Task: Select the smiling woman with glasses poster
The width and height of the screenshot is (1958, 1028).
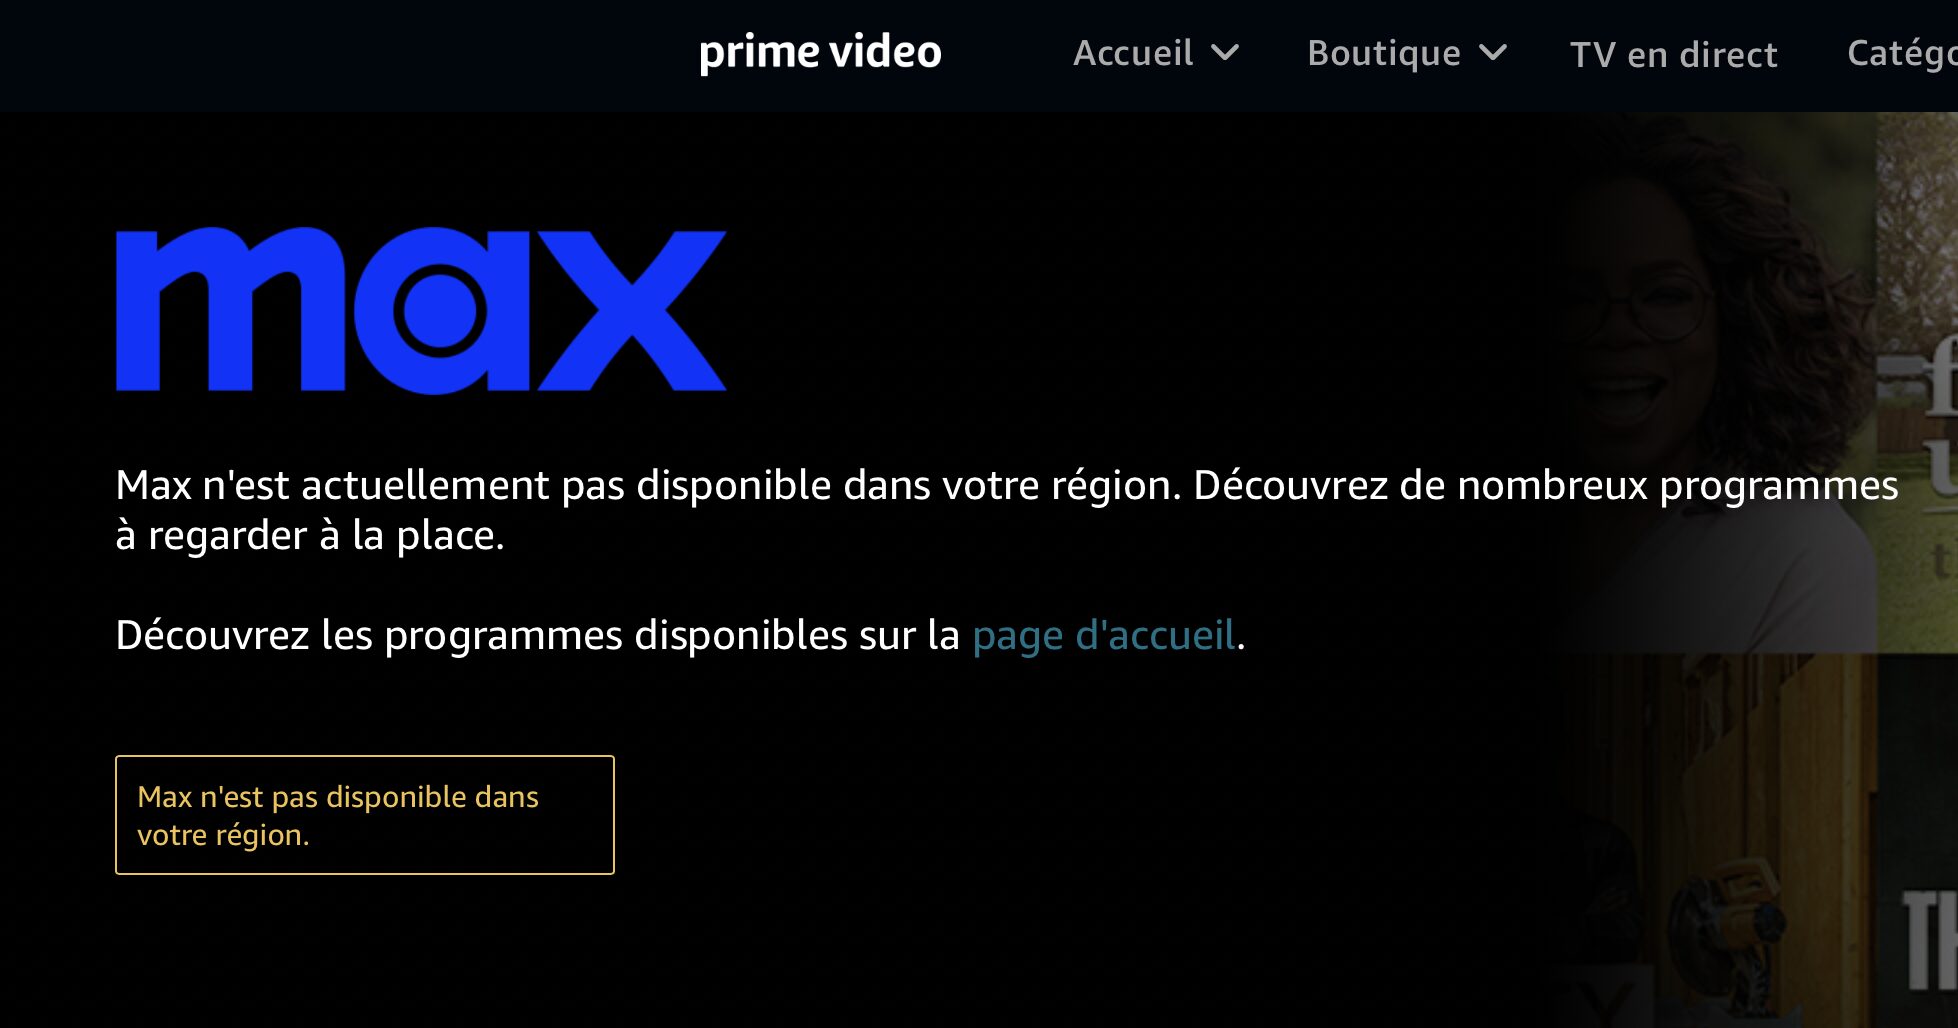Action: coord(1700,380)
